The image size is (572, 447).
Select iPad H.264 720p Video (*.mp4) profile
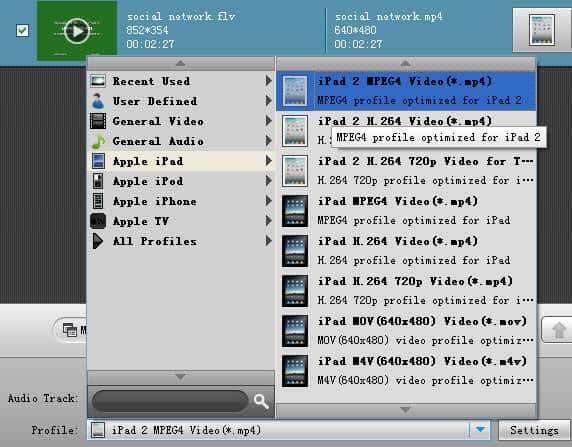coord(406,291)
